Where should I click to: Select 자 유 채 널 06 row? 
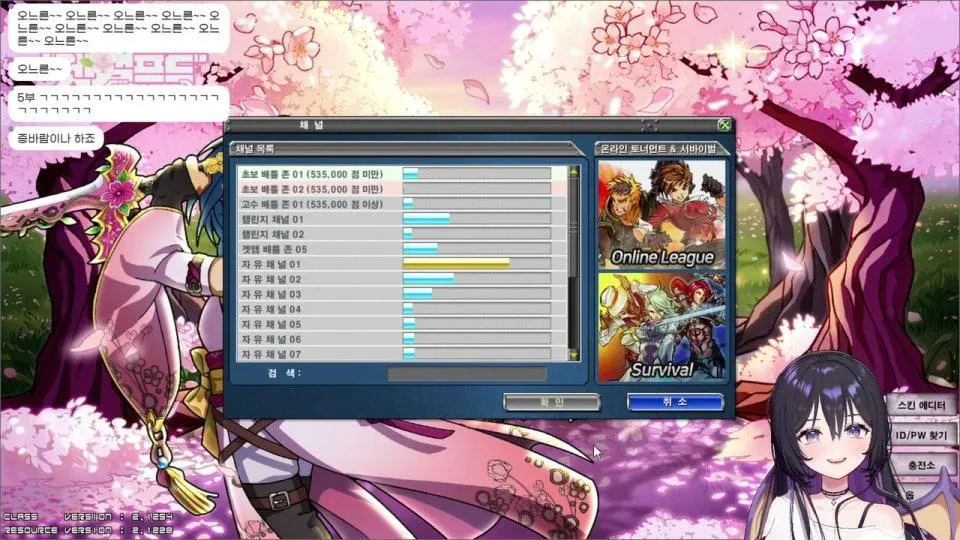[x=402, y=339]
